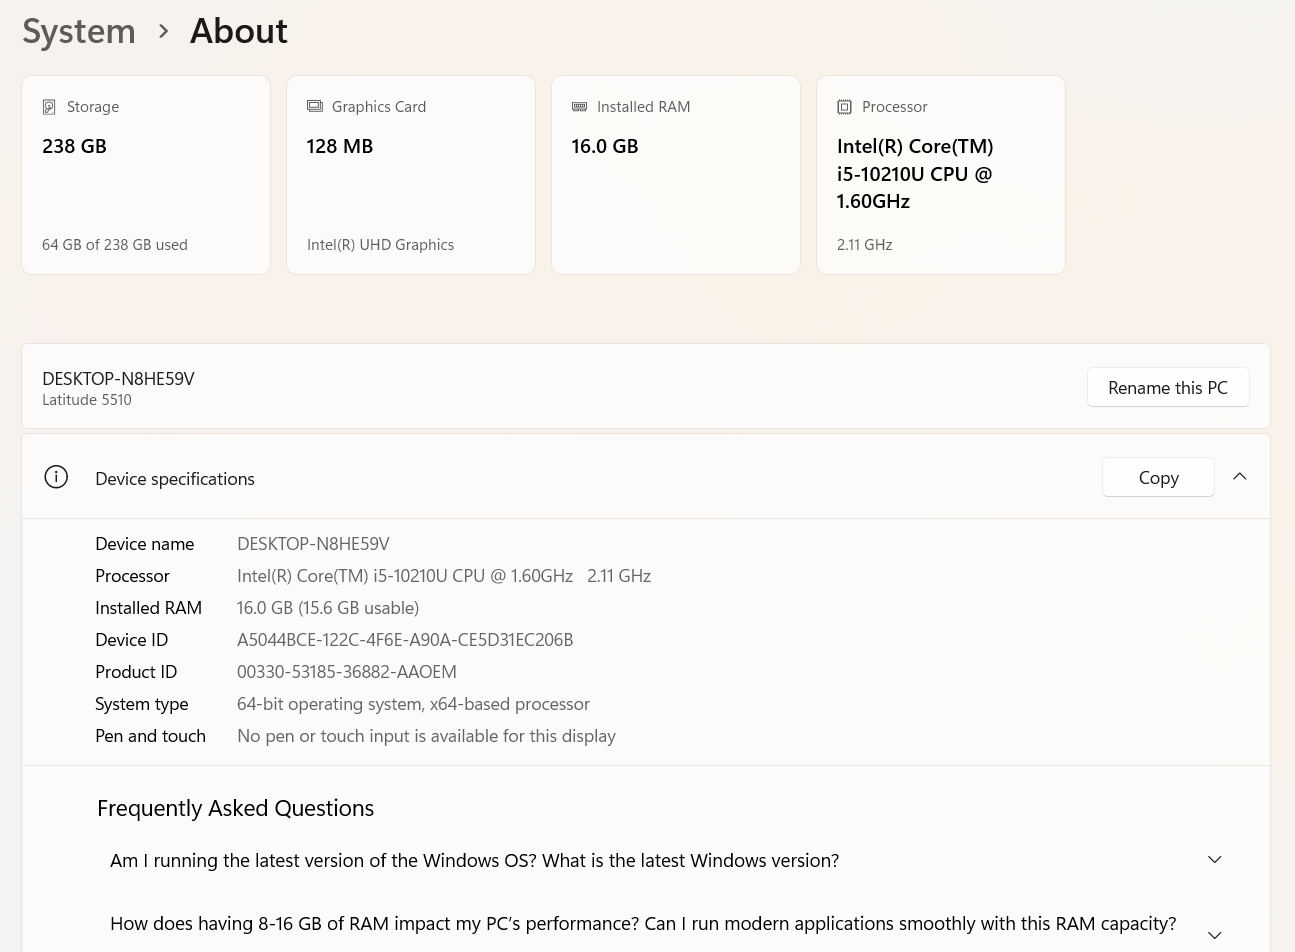The height and width of the screenshot is (952, 1295).
Task: Click the Storage drive icon
Action: coord(49,107)
